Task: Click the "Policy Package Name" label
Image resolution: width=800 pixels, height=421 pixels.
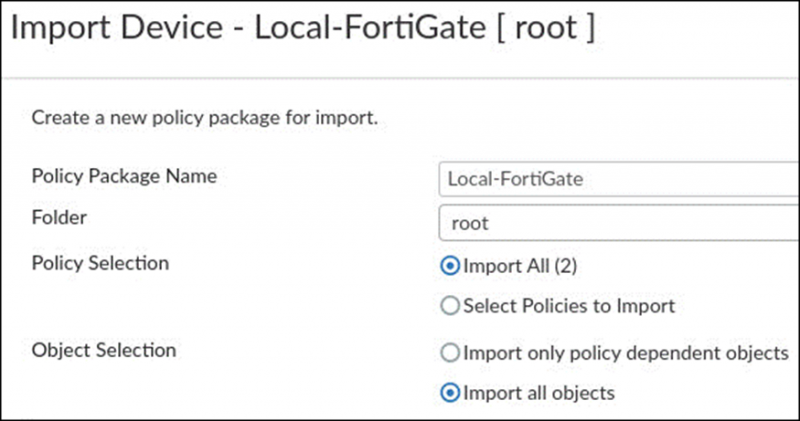Action: coord(125,176)
